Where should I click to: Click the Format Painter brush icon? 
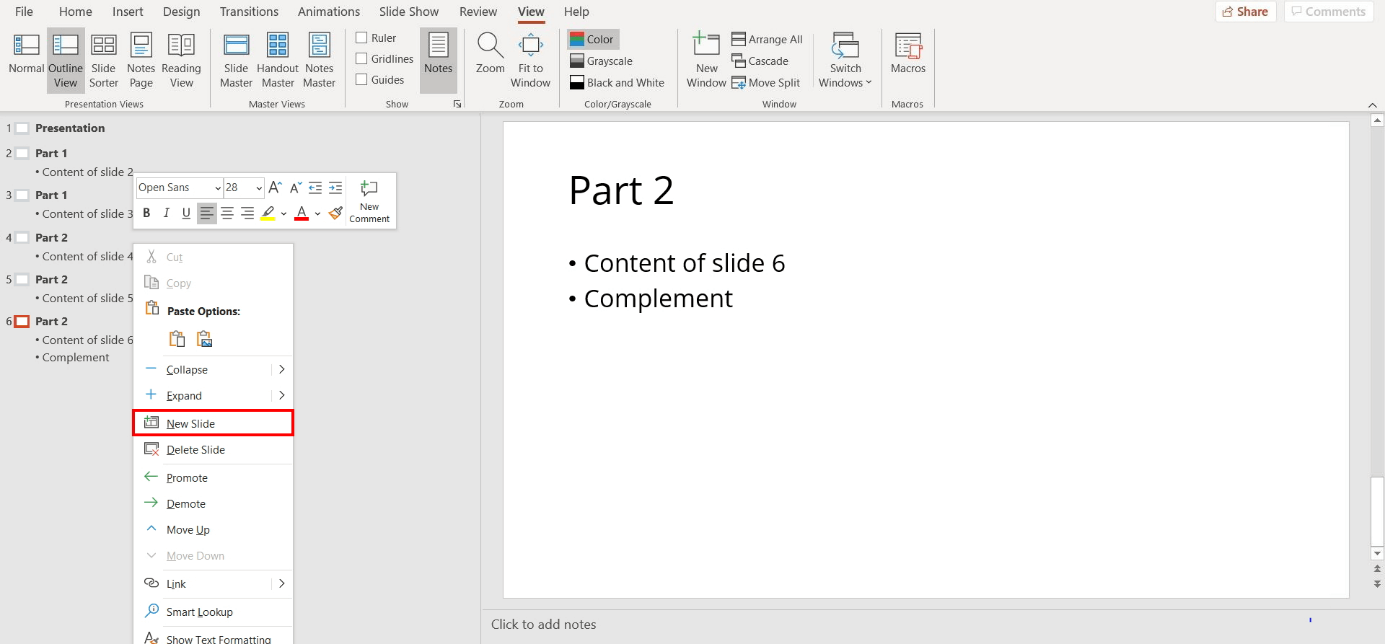[x=336, y=213]
